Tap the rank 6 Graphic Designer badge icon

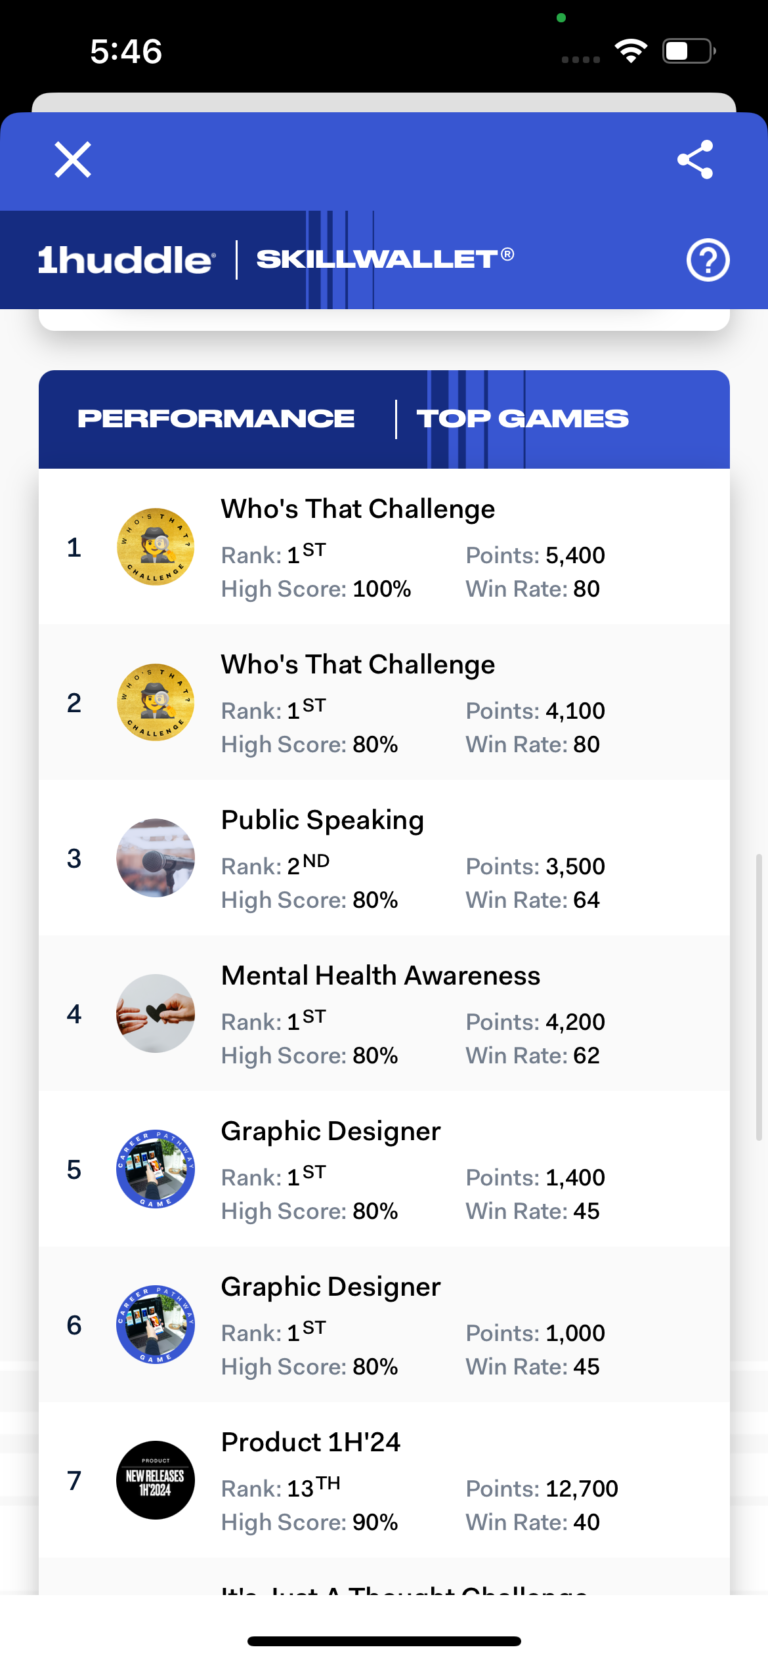point(155,1325)
